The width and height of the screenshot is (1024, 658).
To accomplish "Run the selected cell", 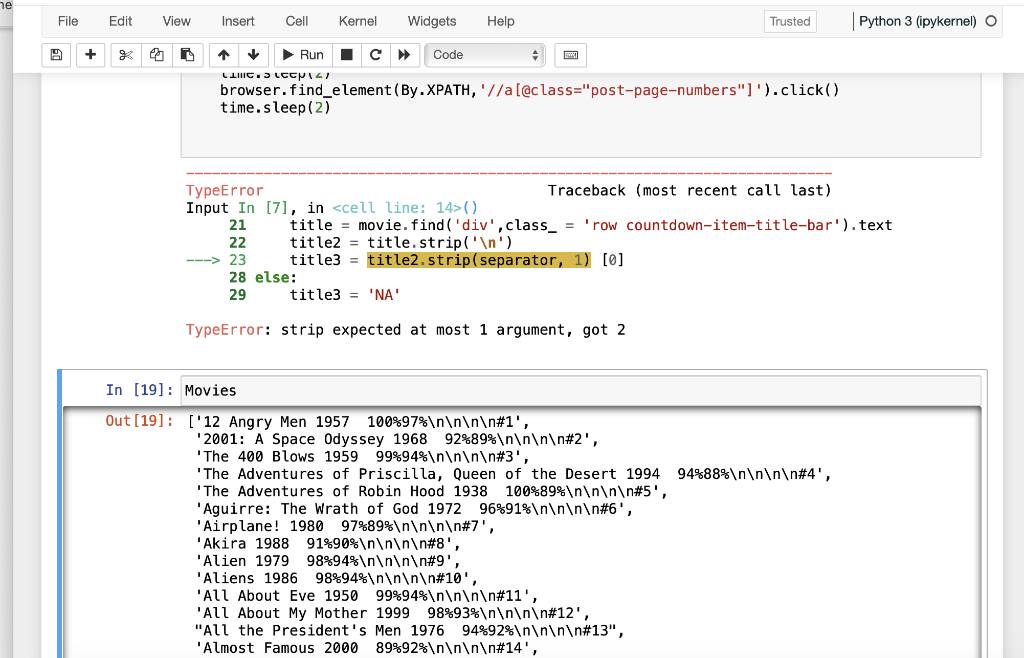I will click(x=303, y=55).
